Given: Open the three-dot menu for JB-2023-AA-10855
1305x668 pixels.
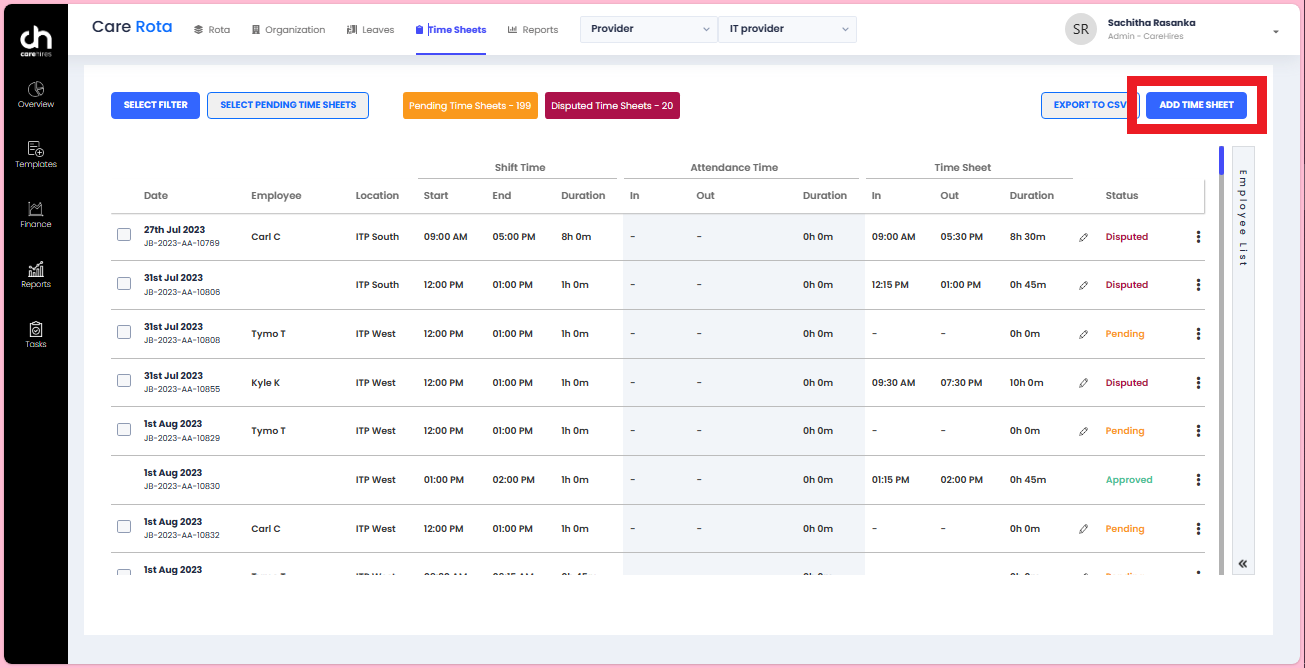Looking at the screenshot, I should point(1198,383).
